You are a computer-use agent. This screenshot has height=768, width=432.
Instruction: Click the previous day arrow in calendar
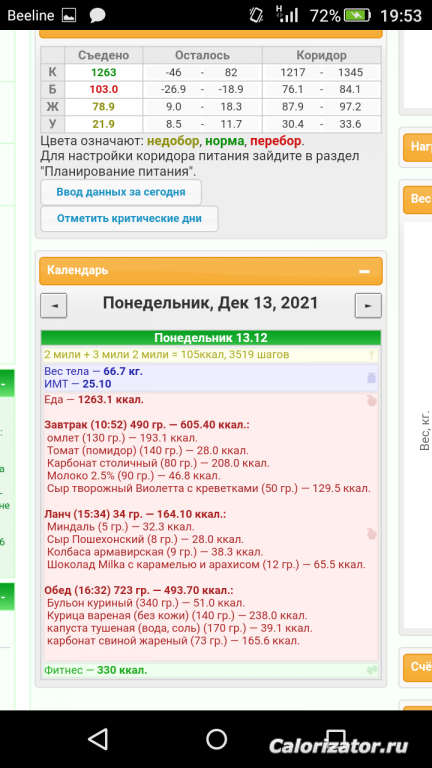pyautogui.click(x=53, y=306)
